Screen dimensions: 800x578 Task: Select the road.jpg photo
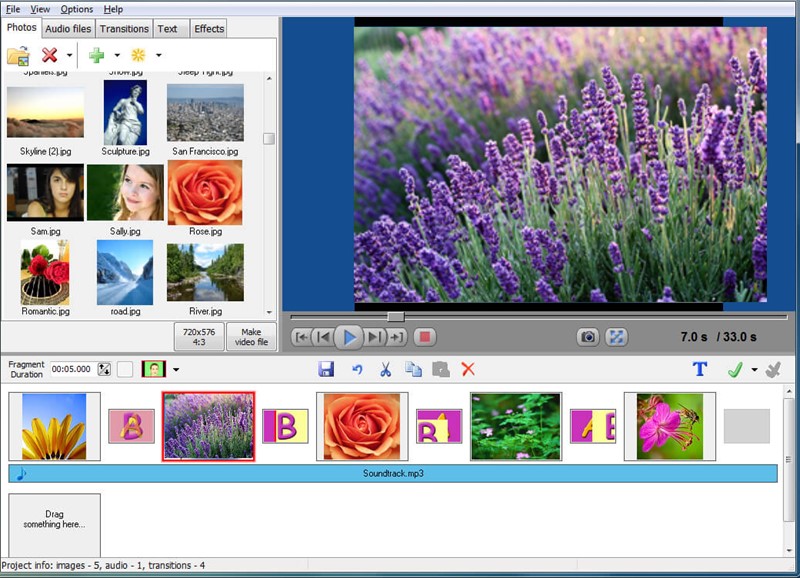[x=125, y=272]
